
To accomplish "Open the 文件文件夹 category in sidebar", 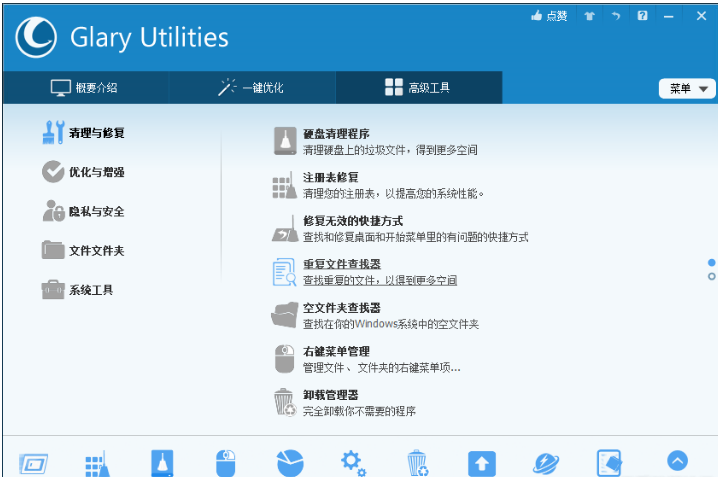I will (84, 250).
